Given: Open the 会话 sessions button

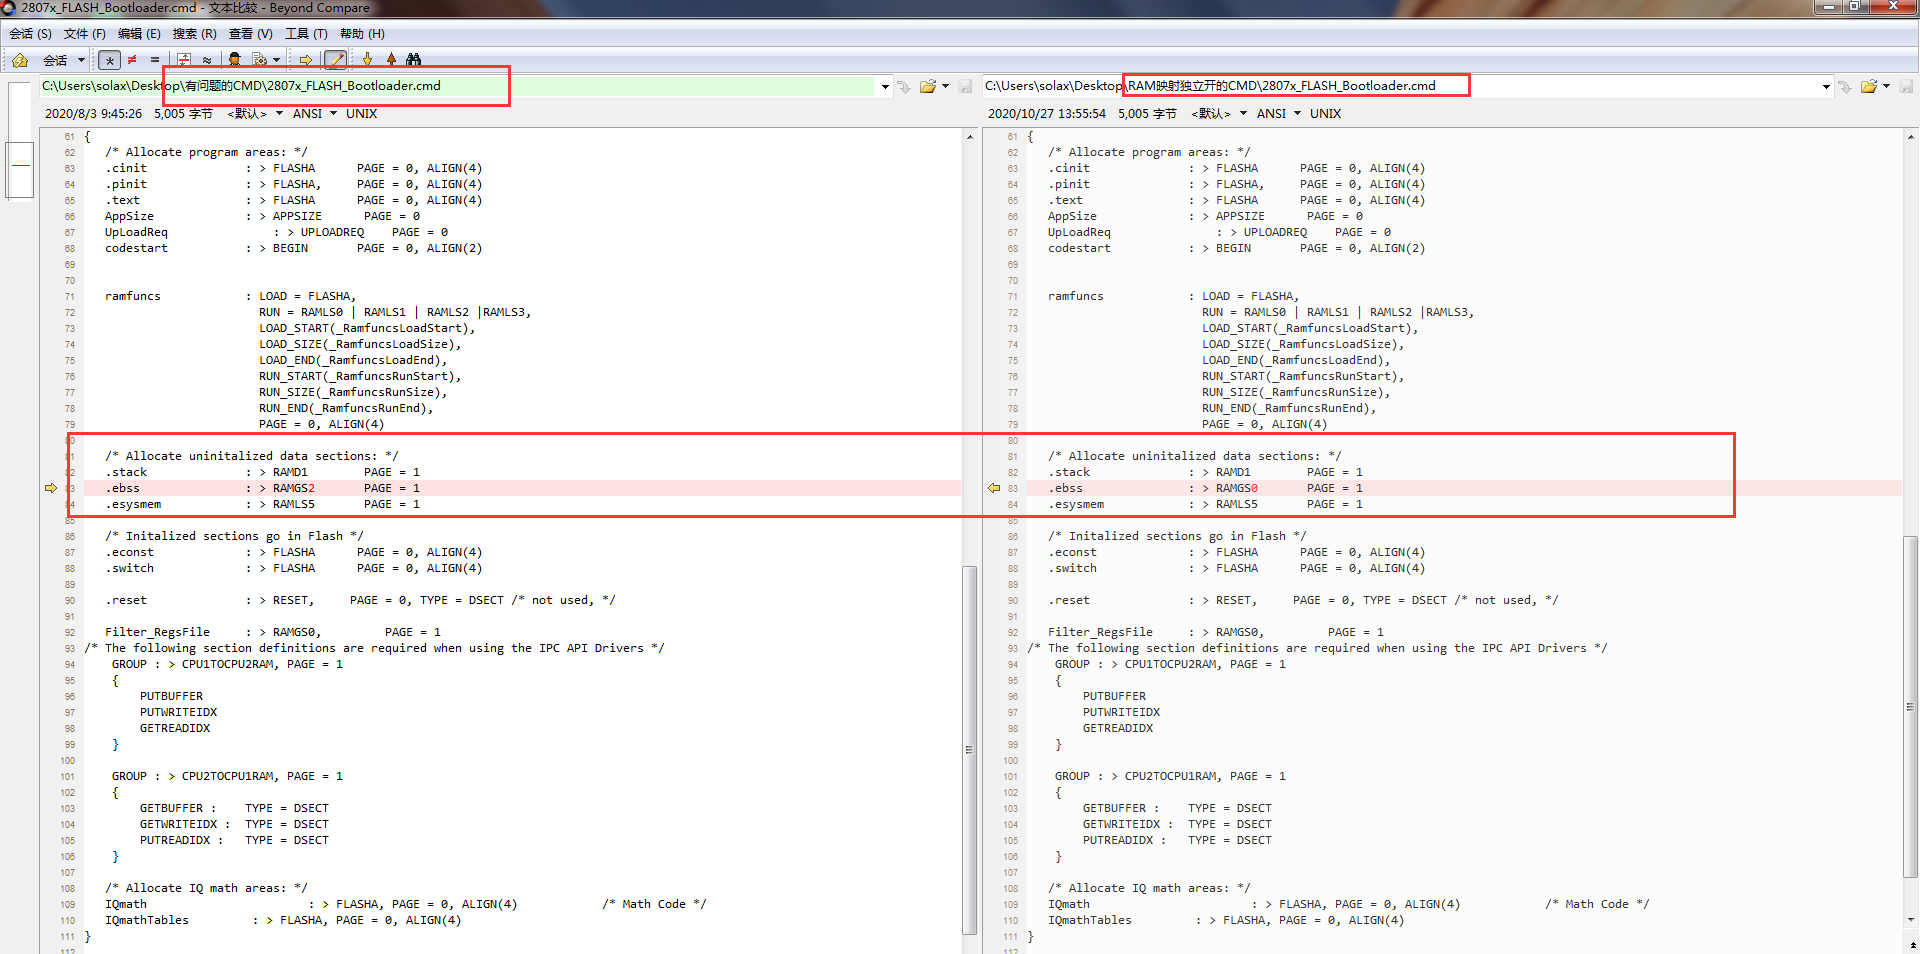Looking at the screenshot, I should (x=55, y=60).
